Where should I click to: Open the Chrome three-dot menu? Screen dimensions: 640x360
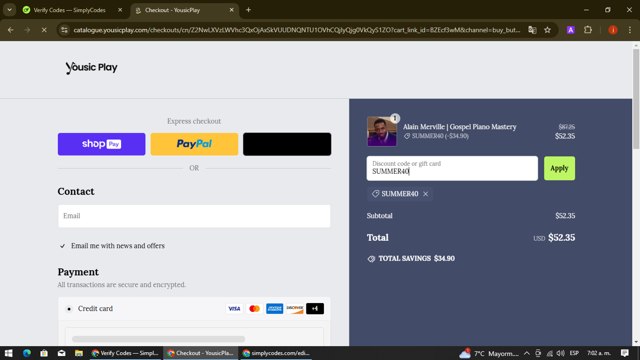click(630, 30)
